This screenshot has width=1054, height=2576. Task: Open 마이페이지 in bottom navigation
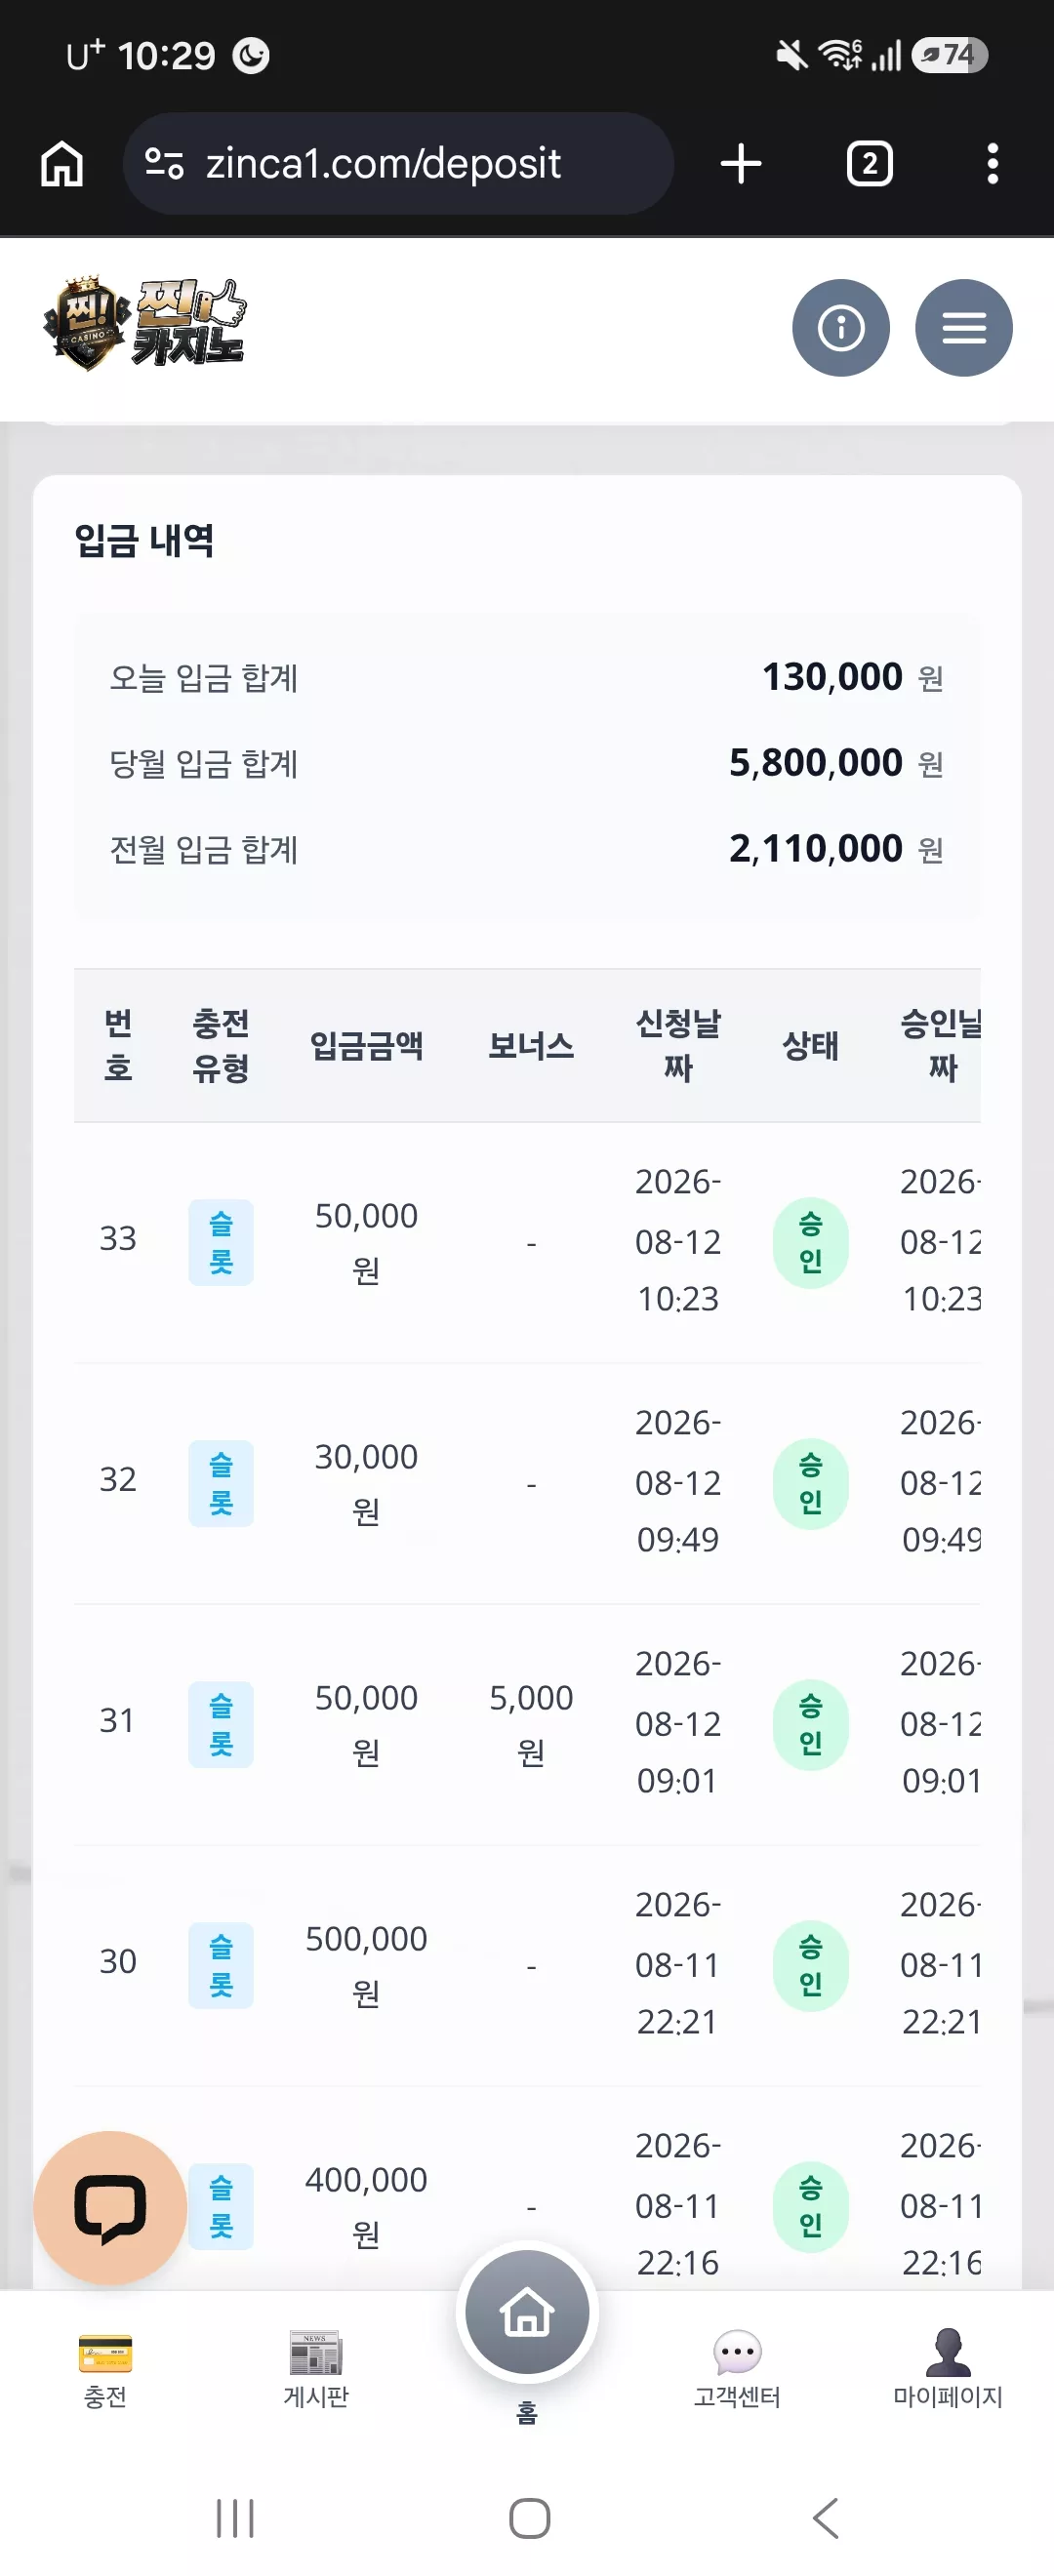coord(948,2368)
